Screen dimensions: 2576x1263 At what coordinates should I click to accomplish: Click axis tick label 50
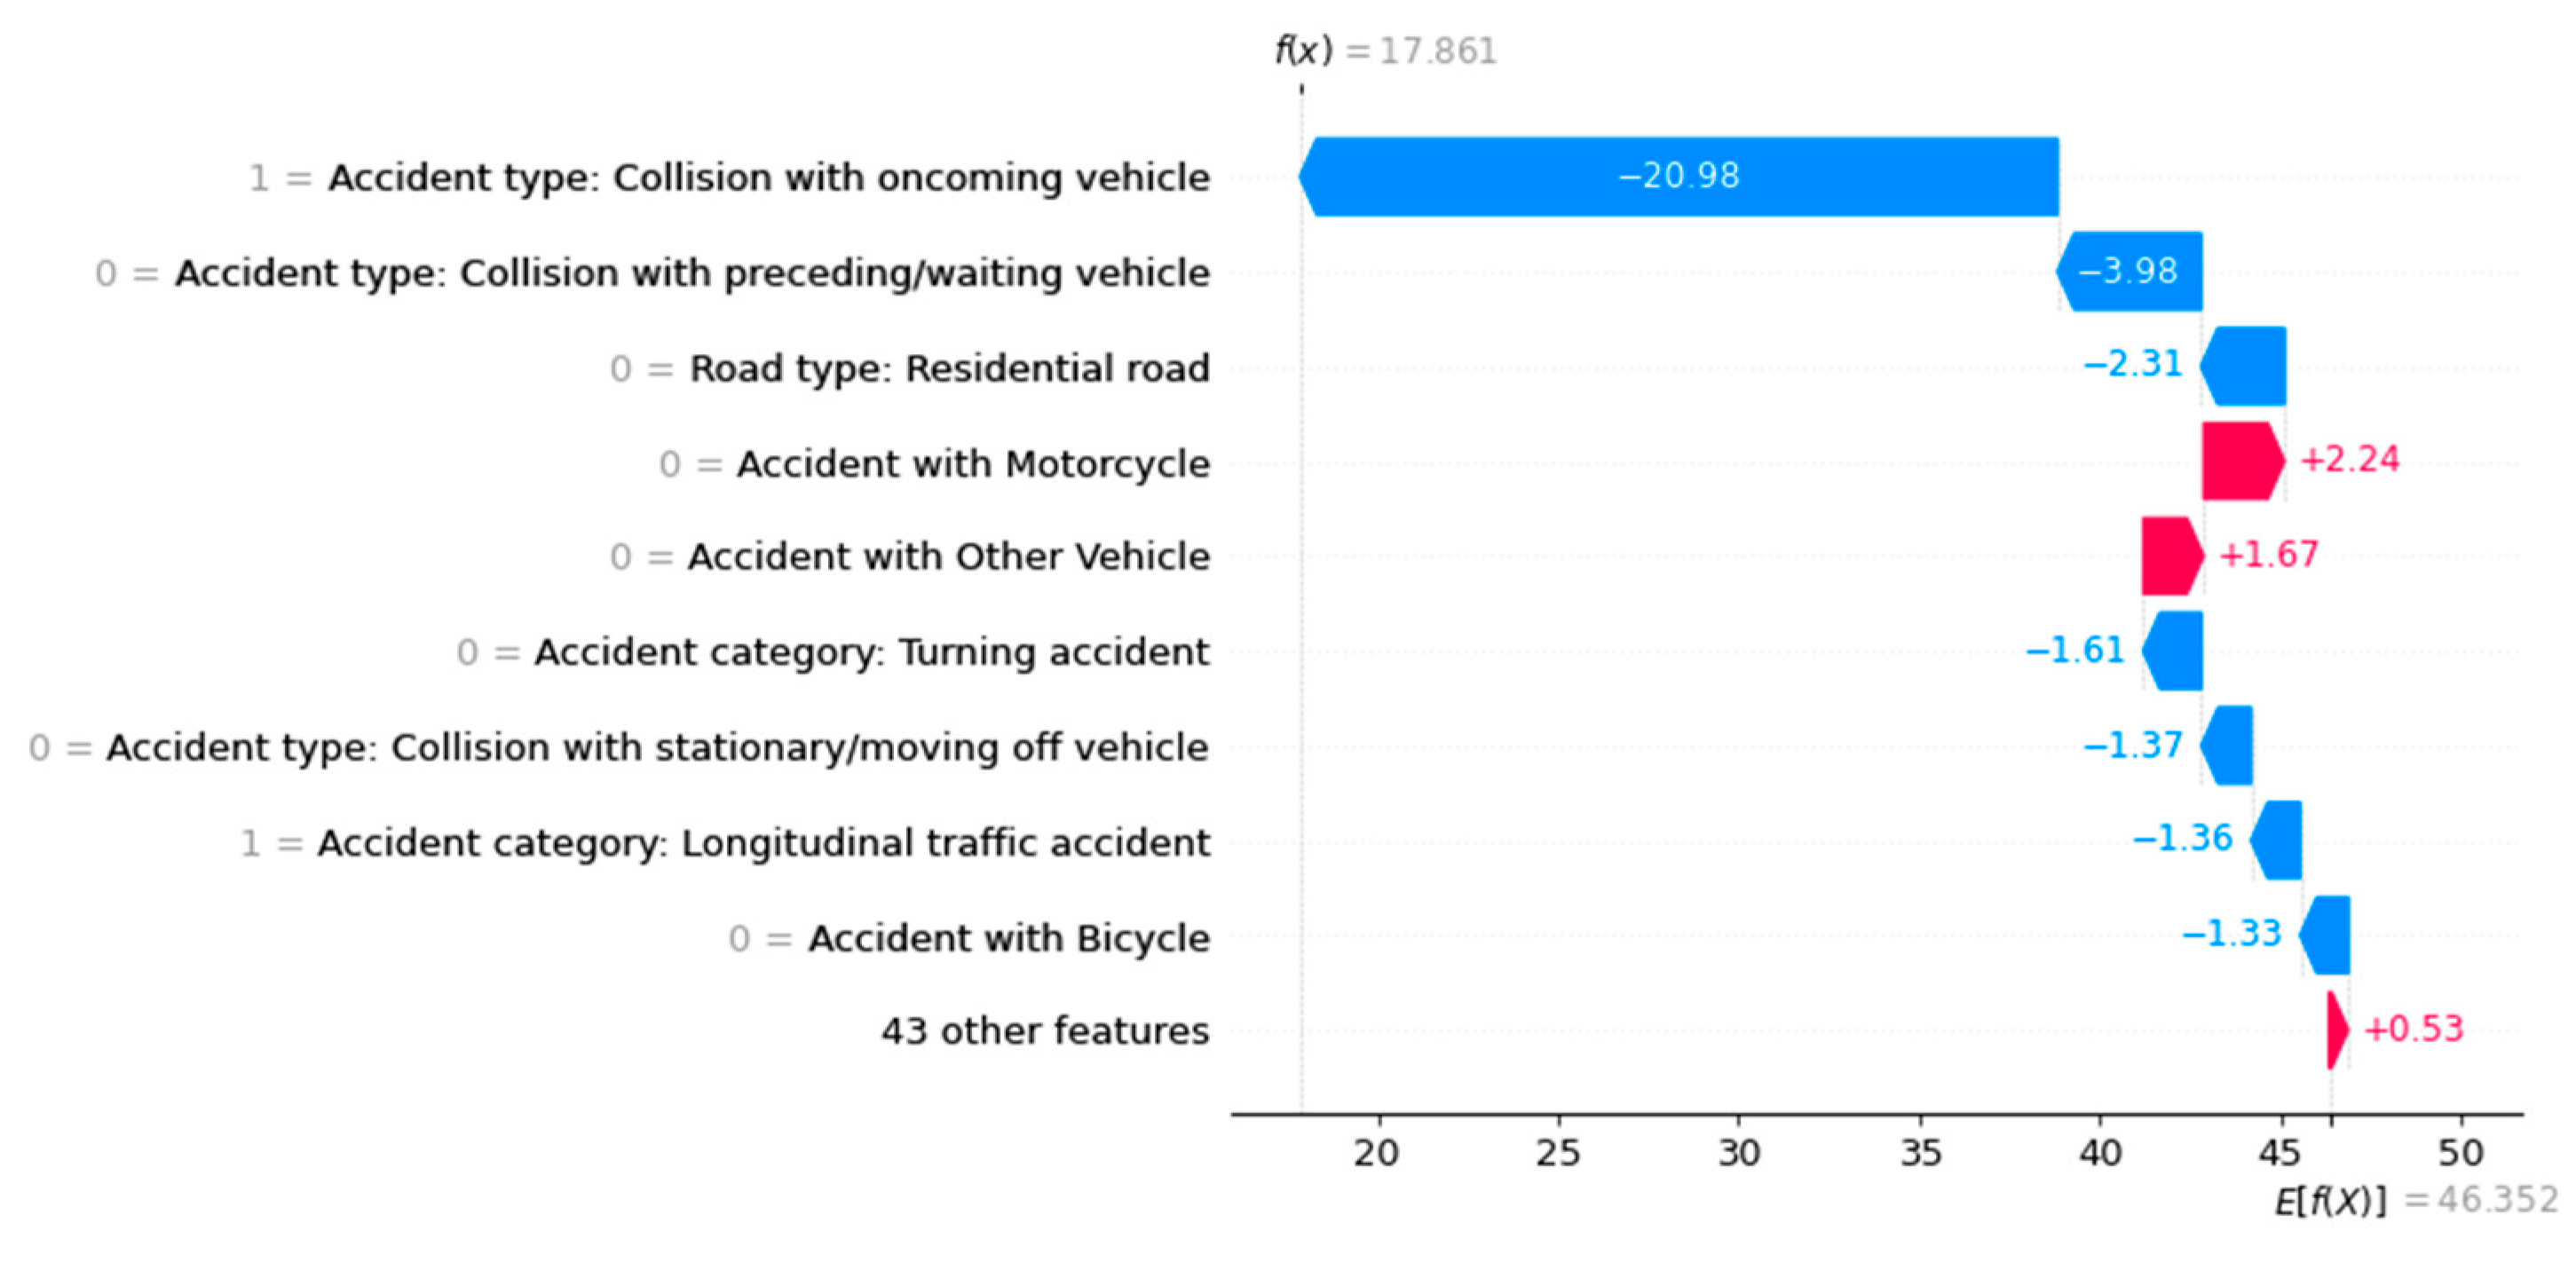tap(2460, 1153)
